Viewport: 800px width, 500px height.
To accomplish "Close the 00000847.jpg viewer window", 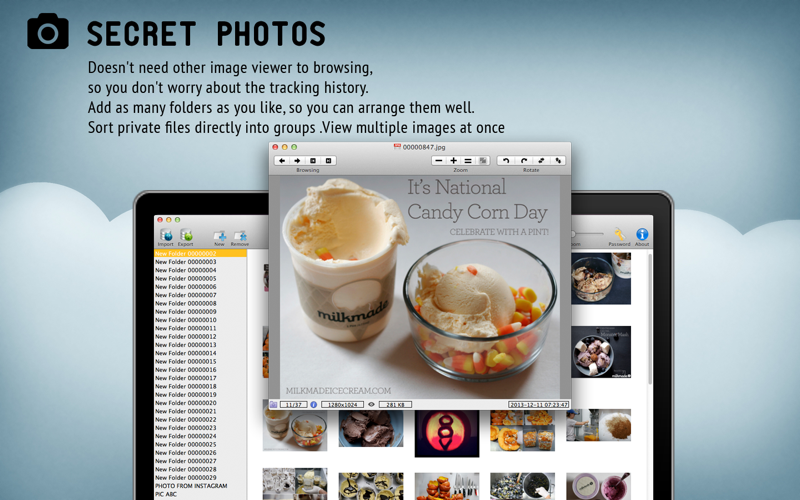I will coord(276,147).
